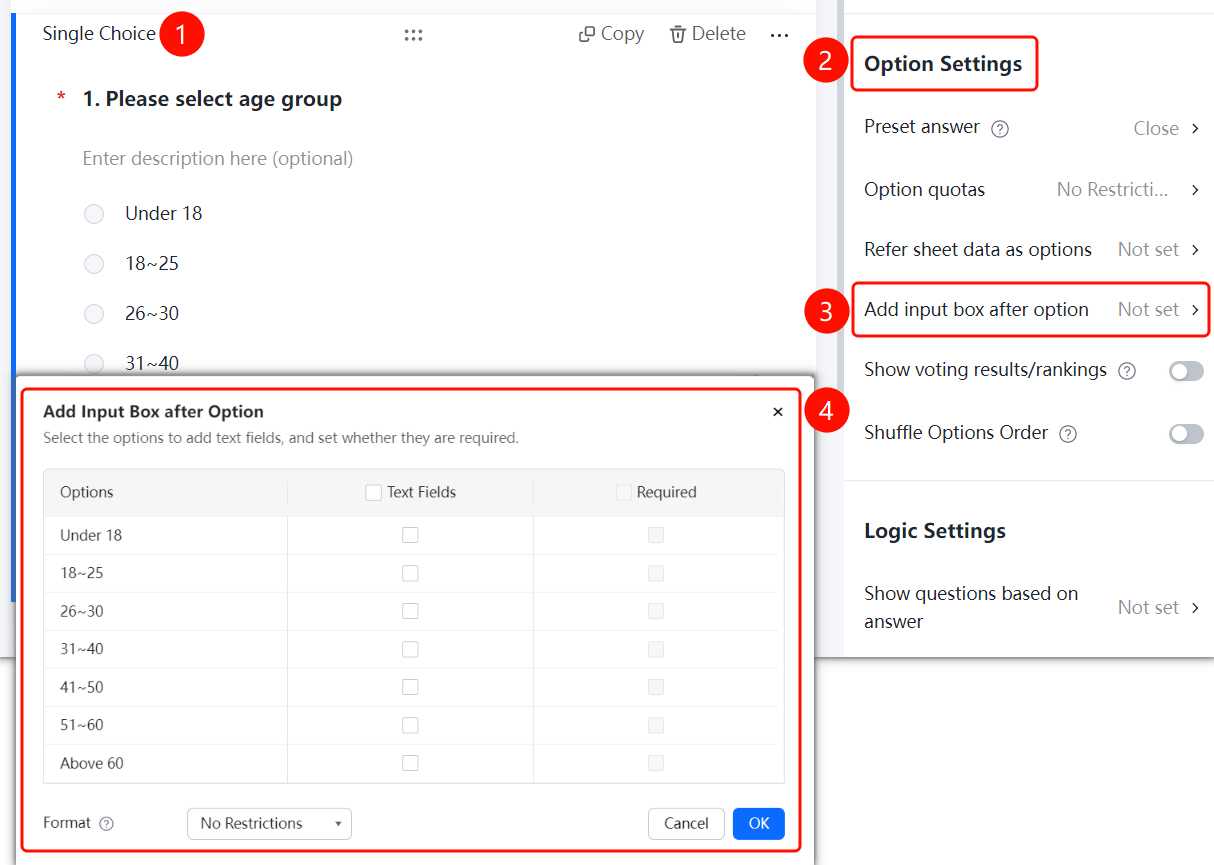
Task: Check the Text Fields header checkbox
Action: [374, 492]
